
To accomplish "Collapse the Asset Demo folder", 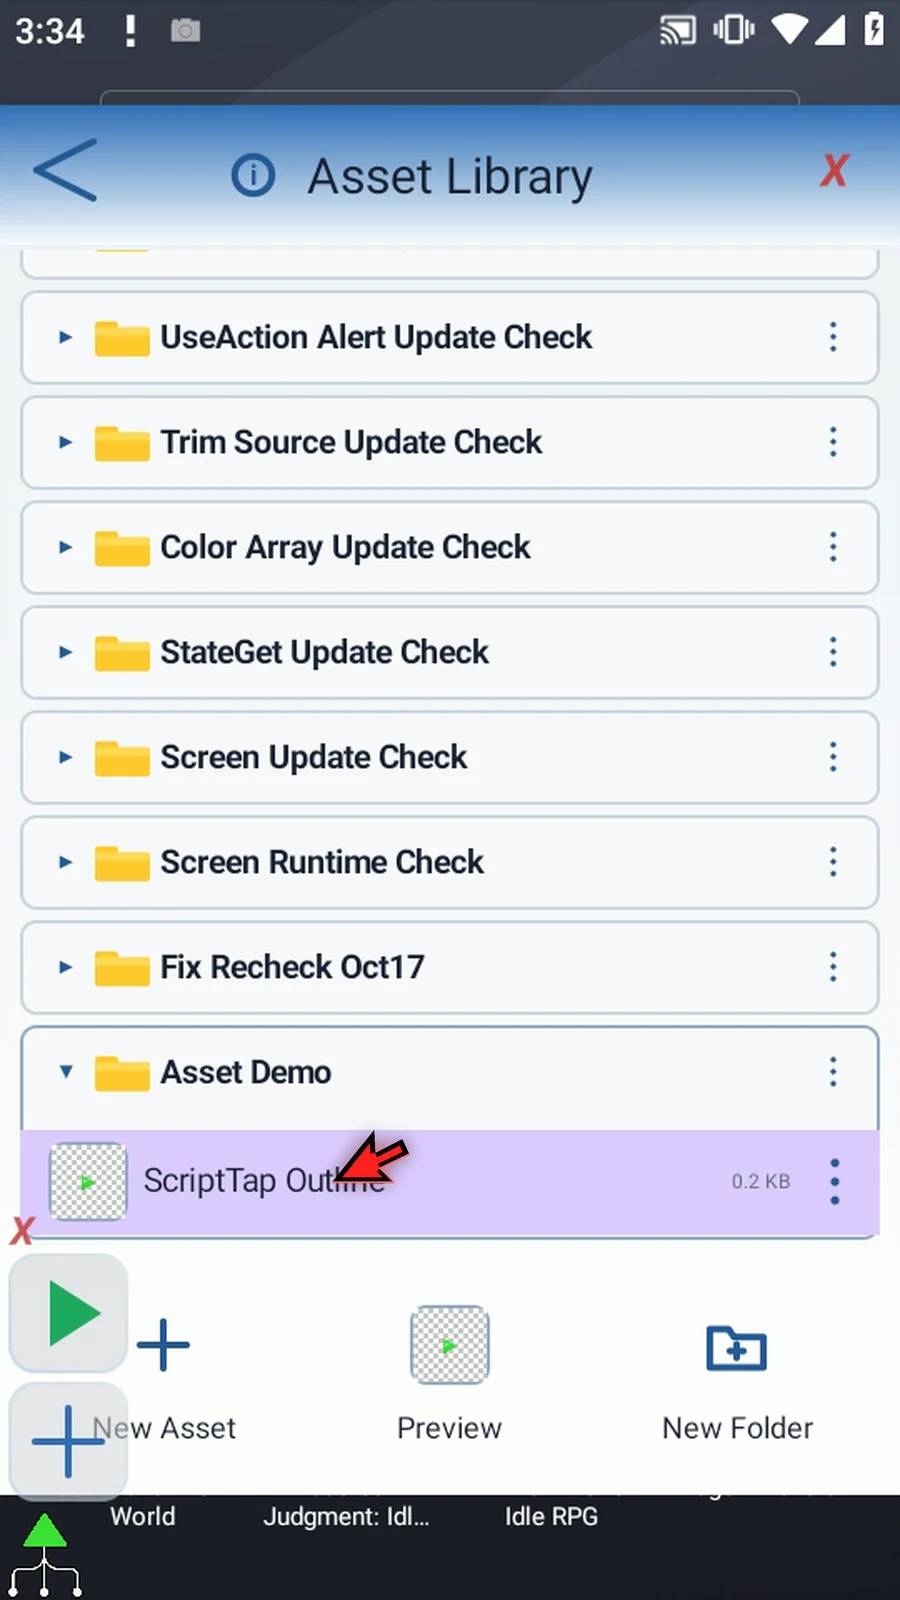I will (65, 1072).
